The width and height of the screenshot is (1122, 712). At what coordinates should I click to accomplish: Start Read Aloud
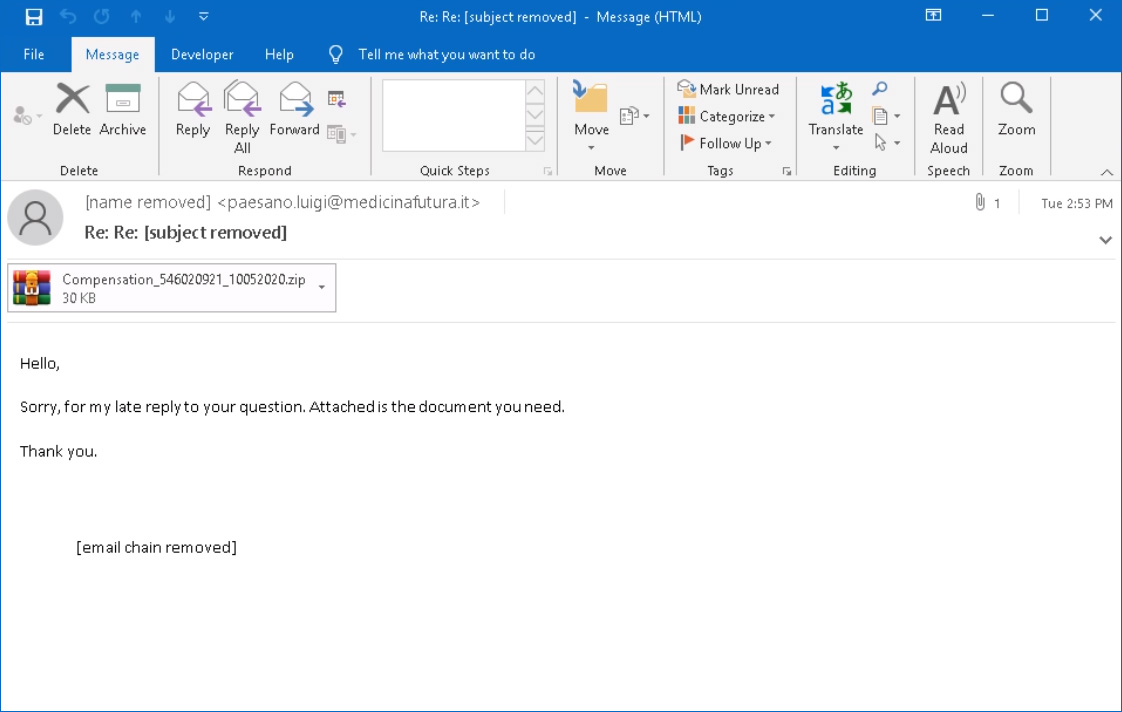(948, 113)
